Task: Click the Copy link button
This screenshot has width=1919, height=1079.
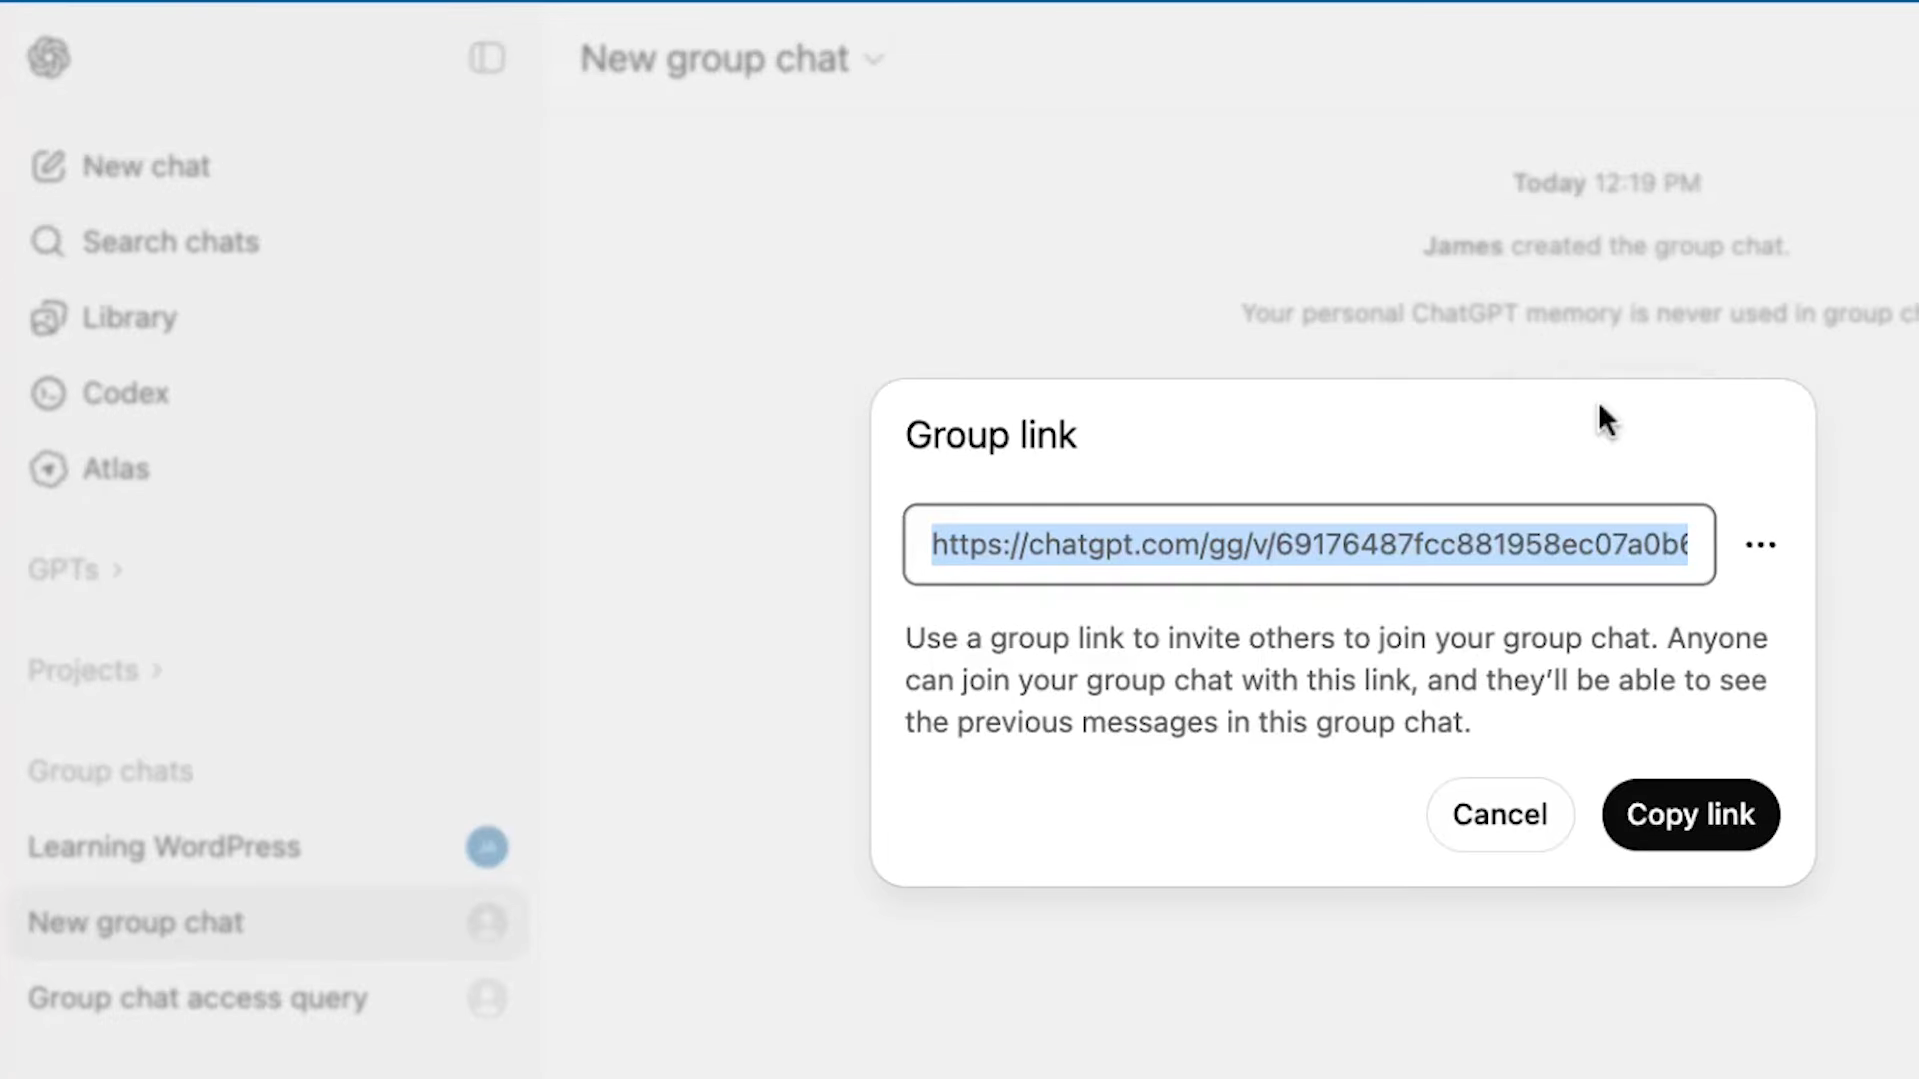Action: click(1690, 815)
